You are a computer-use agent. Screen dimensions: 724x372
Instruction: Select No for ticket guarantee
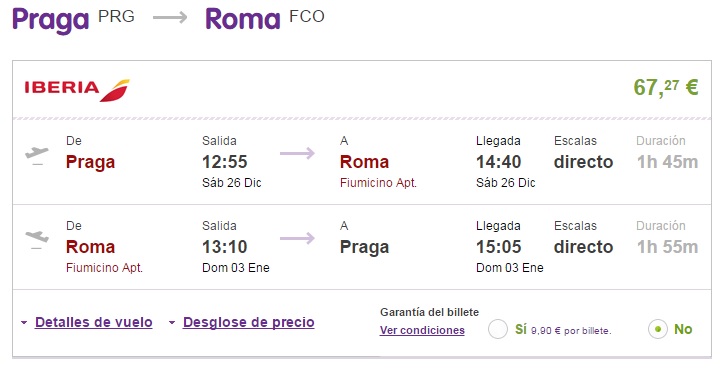(x=658, y=329)
